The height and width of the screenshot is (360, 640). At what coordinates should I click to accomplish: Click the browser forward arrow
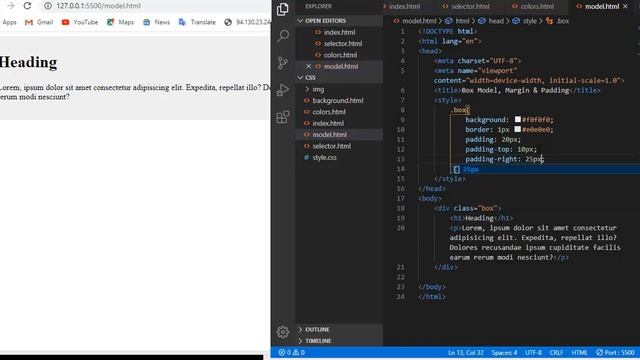(11, 6)
